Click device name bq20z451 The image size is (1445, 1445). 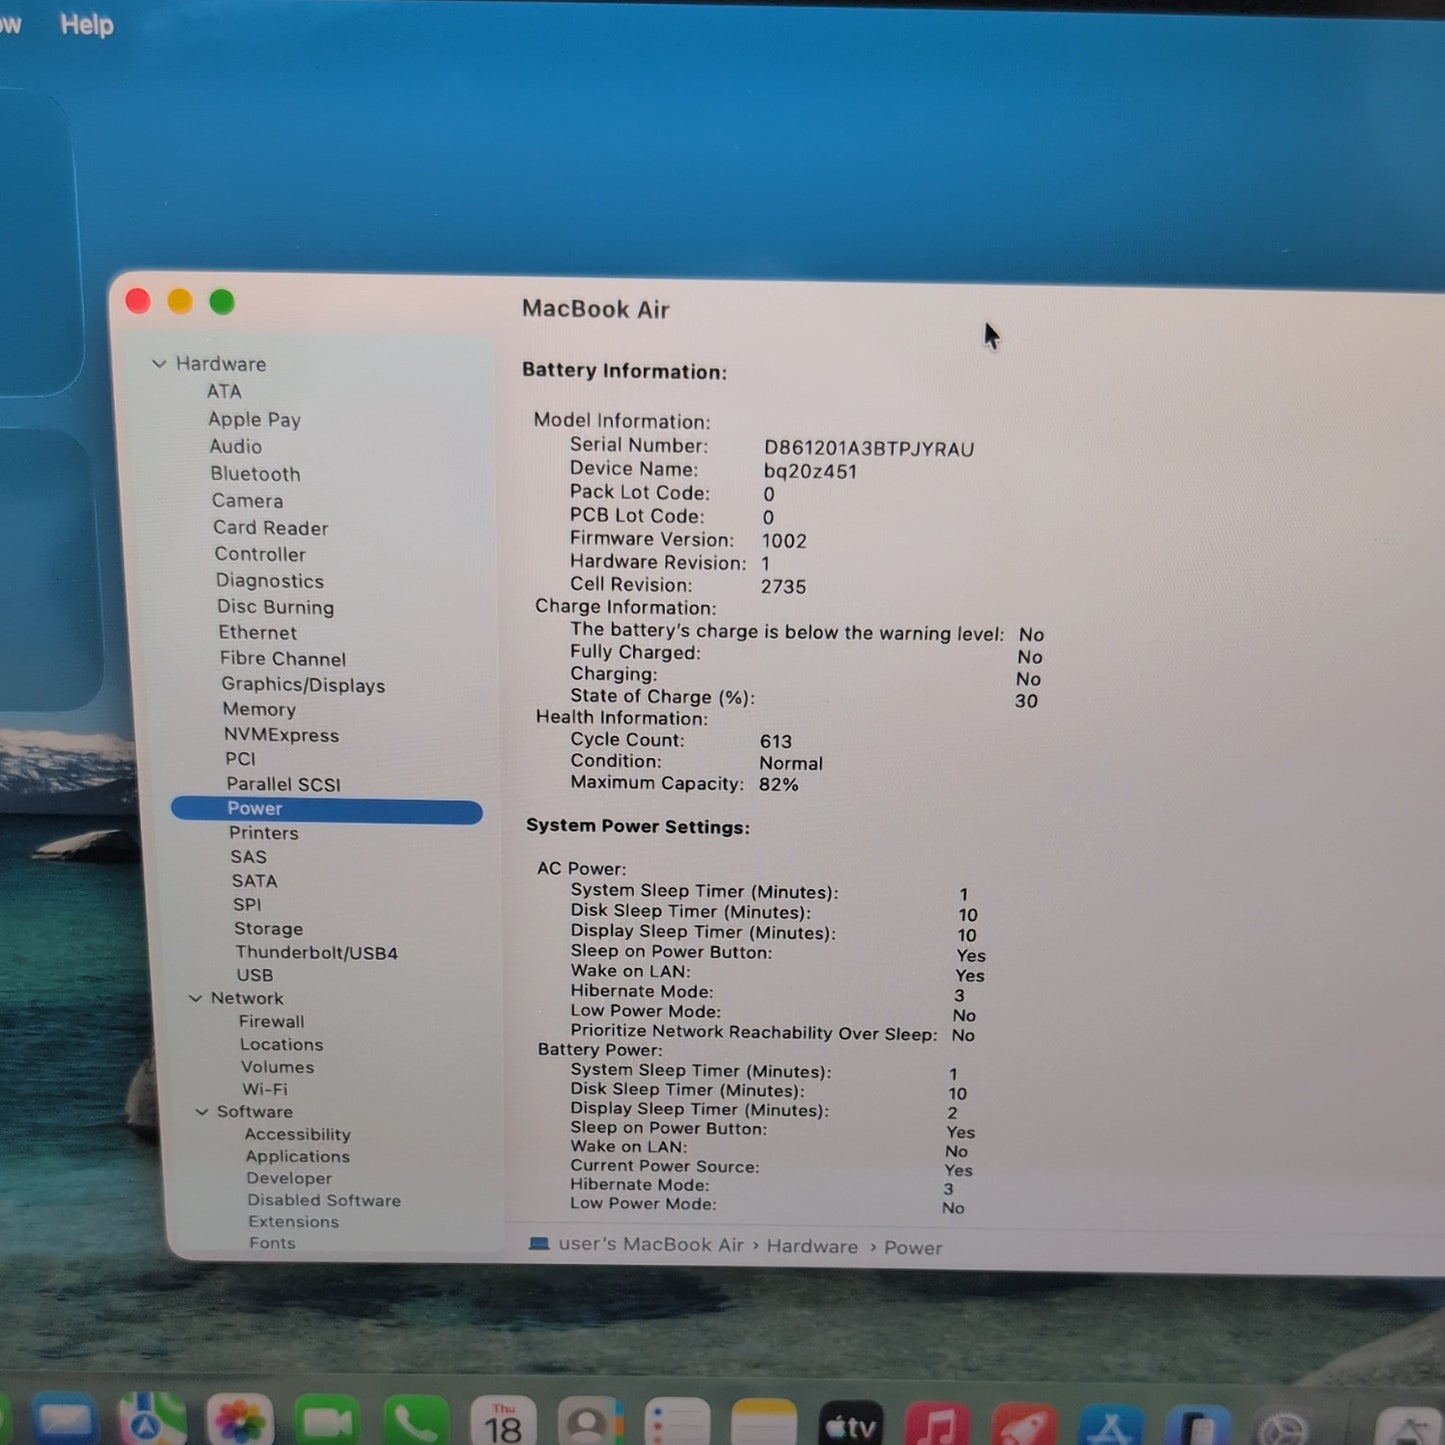tap(810, 472)
